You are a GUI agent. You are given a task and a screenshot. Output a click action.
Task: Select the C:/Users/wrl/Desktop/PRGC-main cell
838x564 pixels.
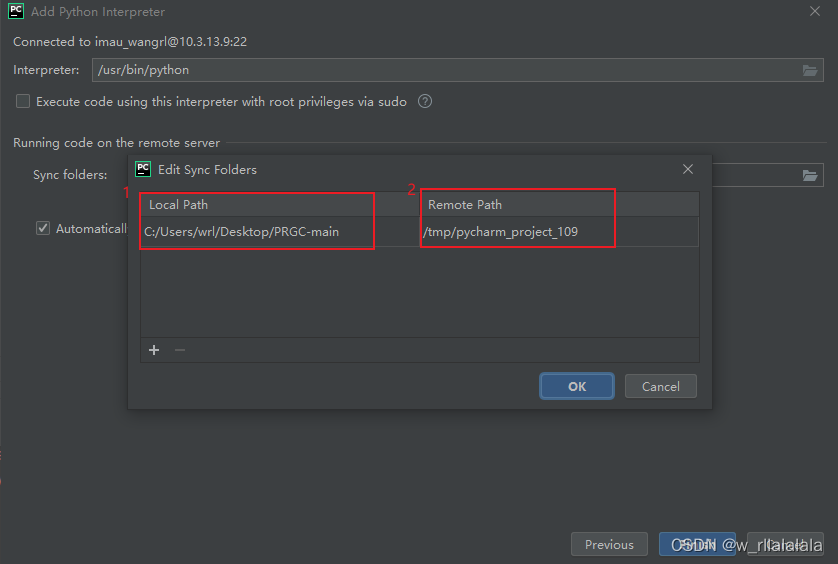pos(280,231)
